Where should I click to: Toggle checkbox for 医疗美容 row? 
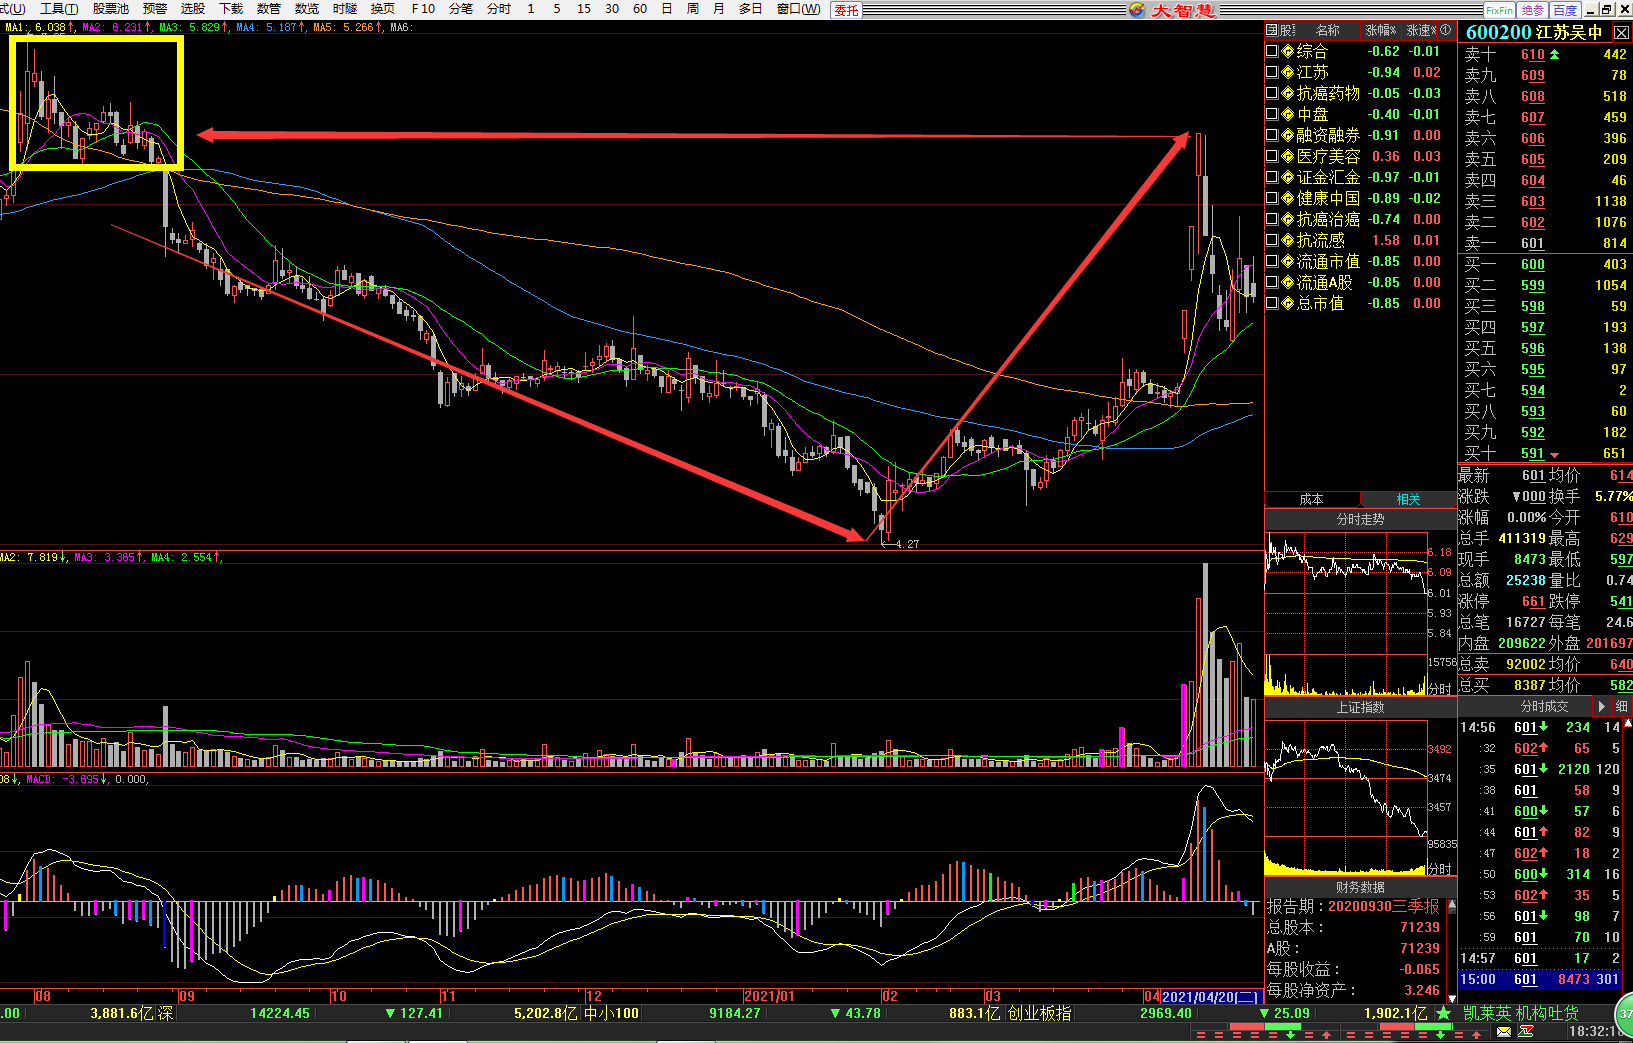1272,156
